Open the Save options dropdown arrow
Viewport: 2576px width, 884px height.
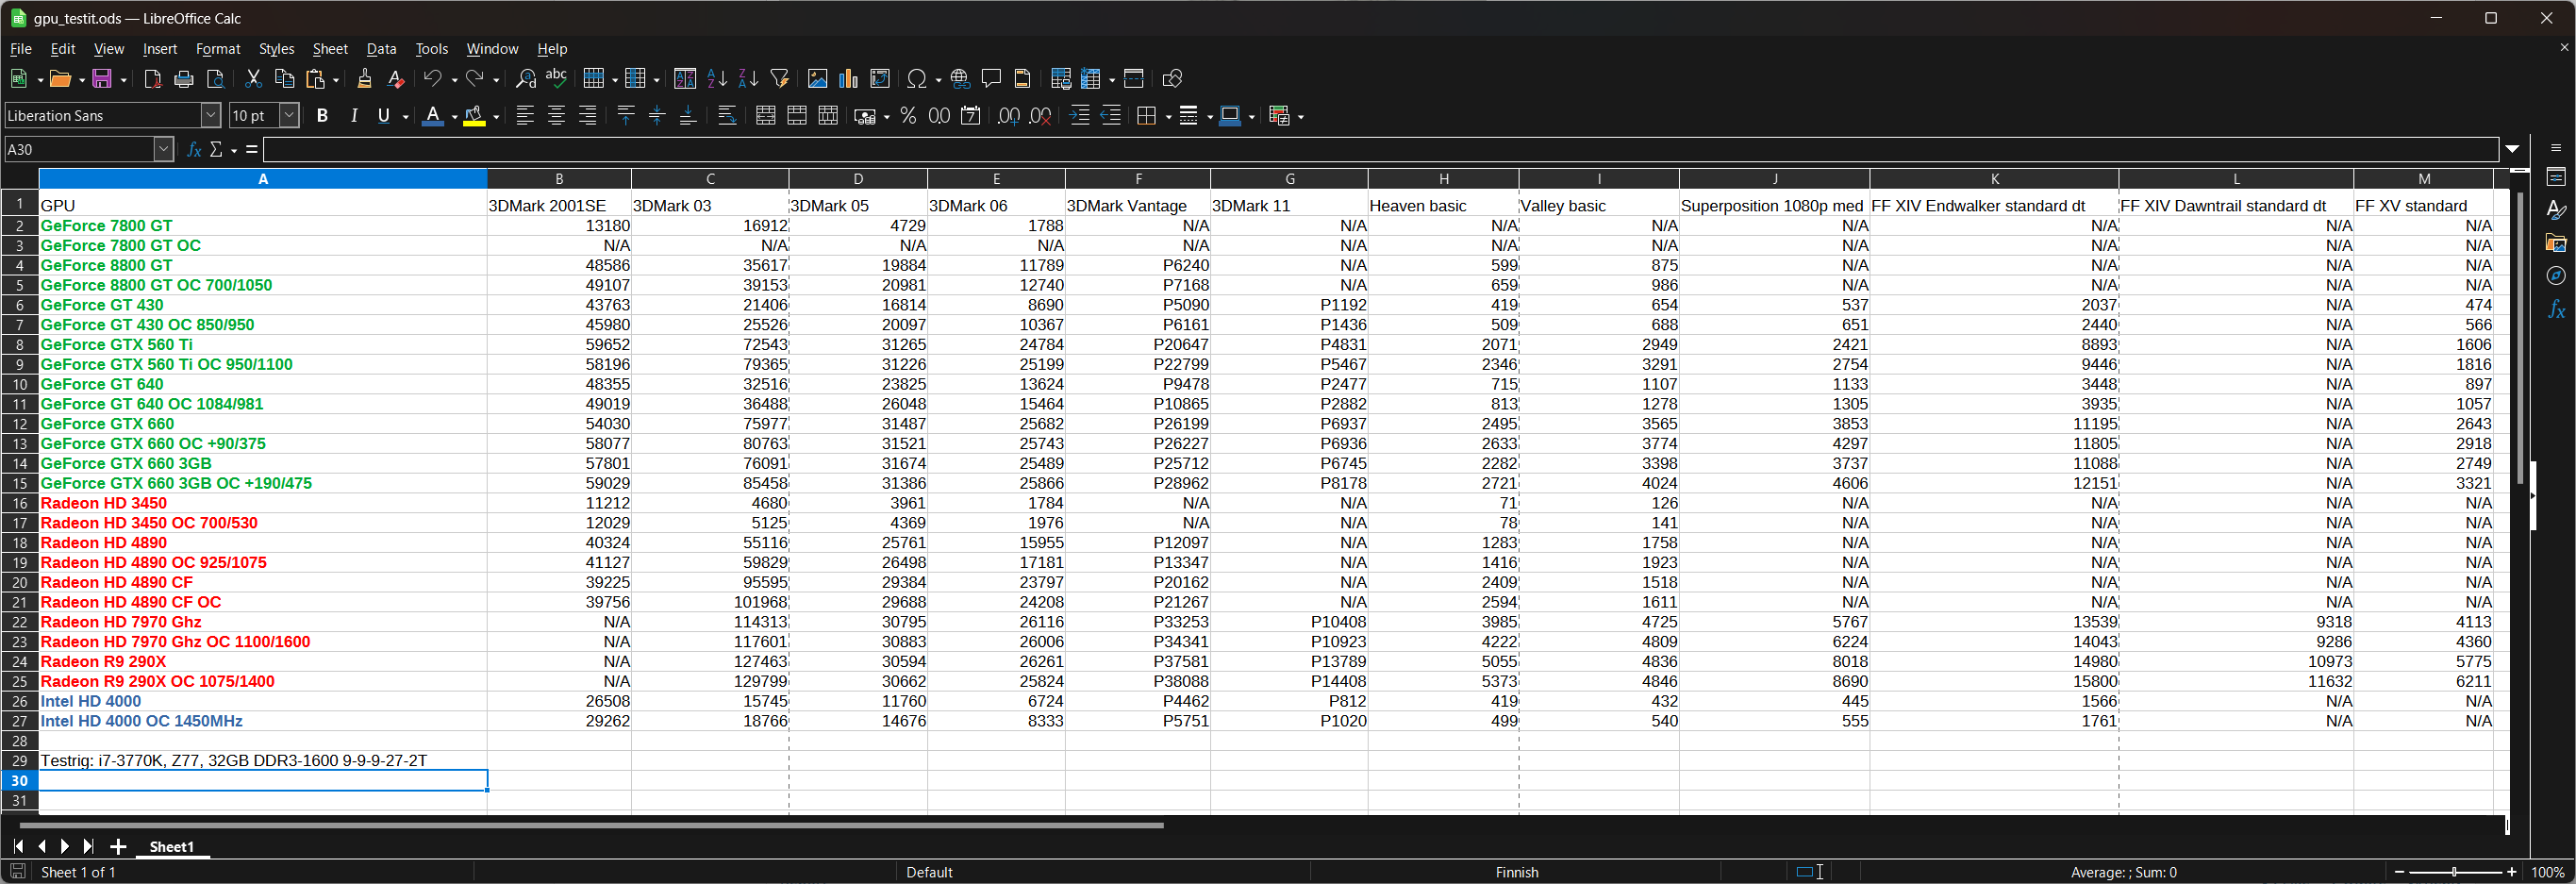pyautogui.click(x=123, y=80)
